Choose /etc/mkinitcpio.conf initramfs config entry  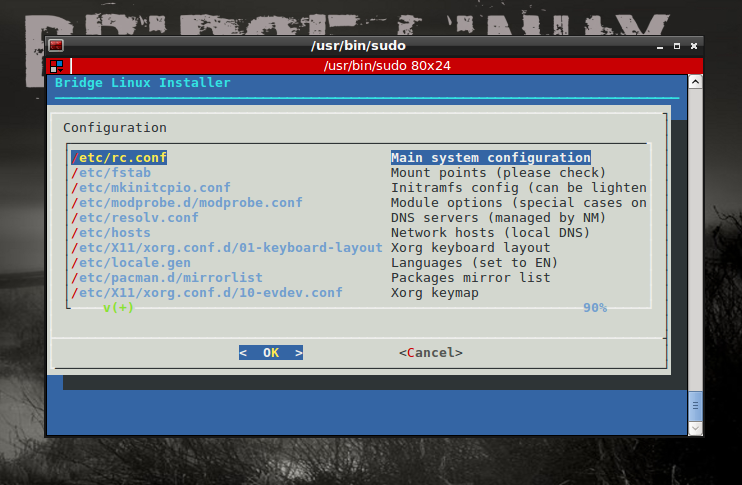(151, 188)
